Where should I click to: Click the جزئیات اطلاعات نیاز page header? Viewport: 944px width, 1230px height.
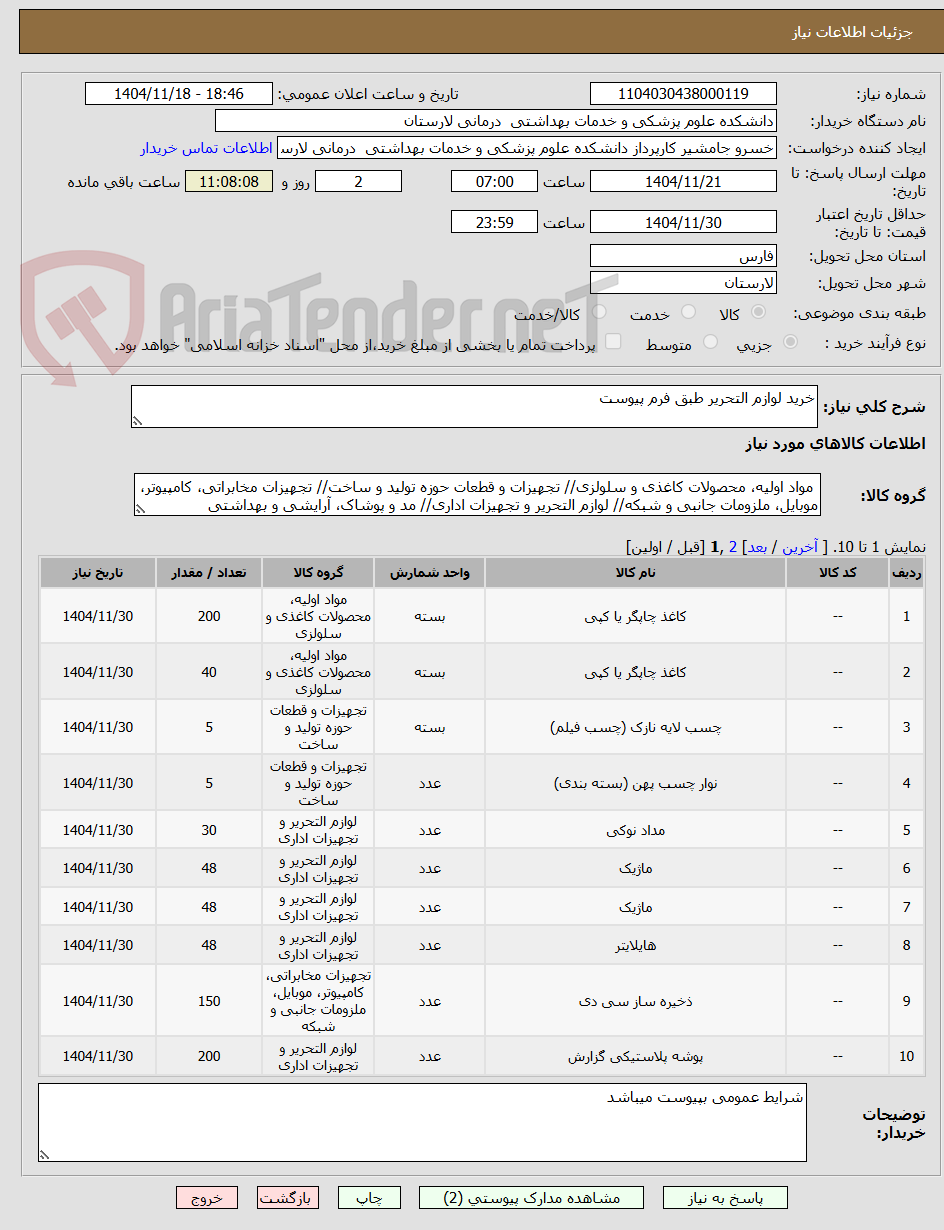(x=852, y=32)
